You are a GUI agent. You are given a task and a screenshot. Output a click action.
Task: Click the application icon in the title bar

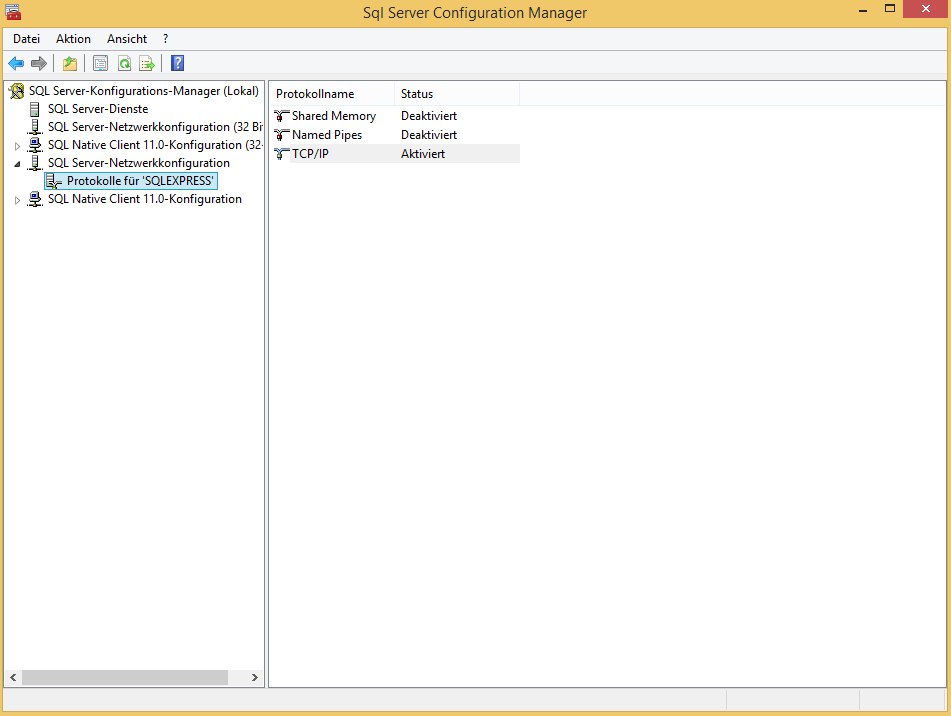pos(13,12)
